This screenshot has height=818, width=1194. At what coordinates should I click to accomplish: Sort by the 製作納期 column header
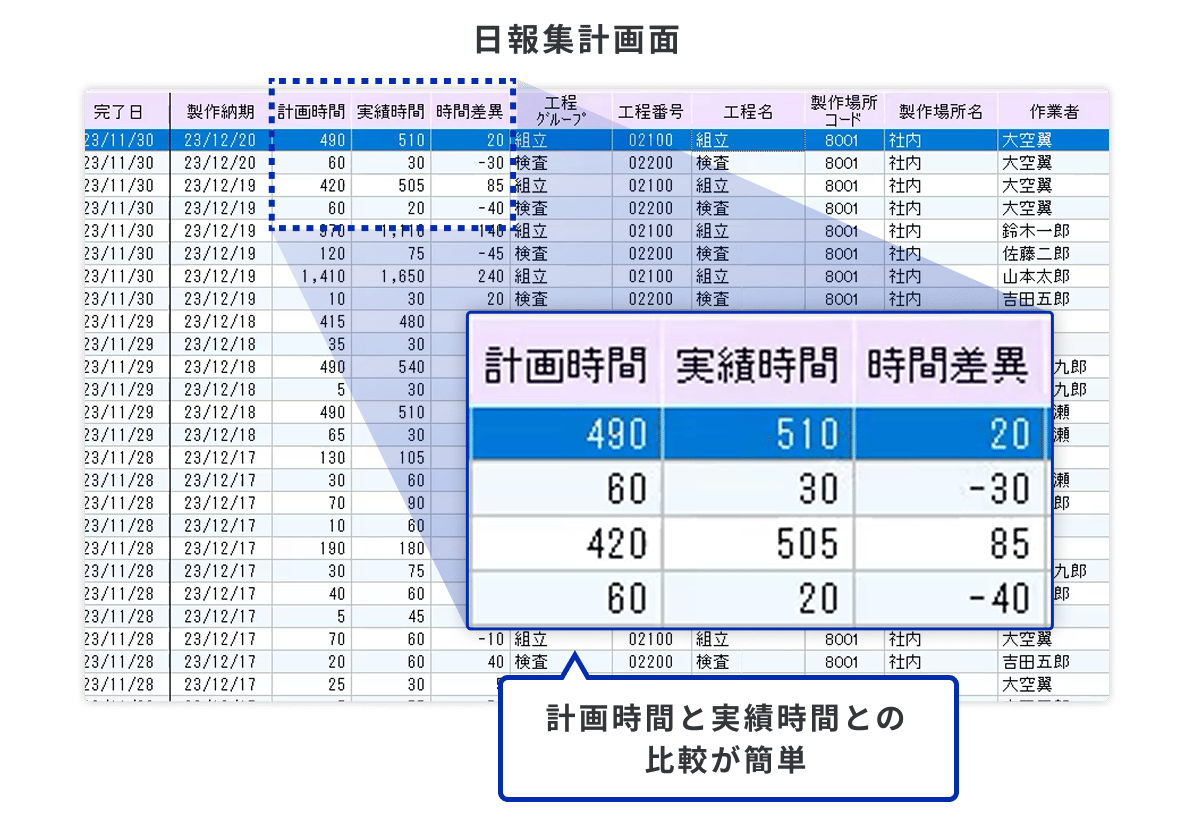[x=221, y=112]
